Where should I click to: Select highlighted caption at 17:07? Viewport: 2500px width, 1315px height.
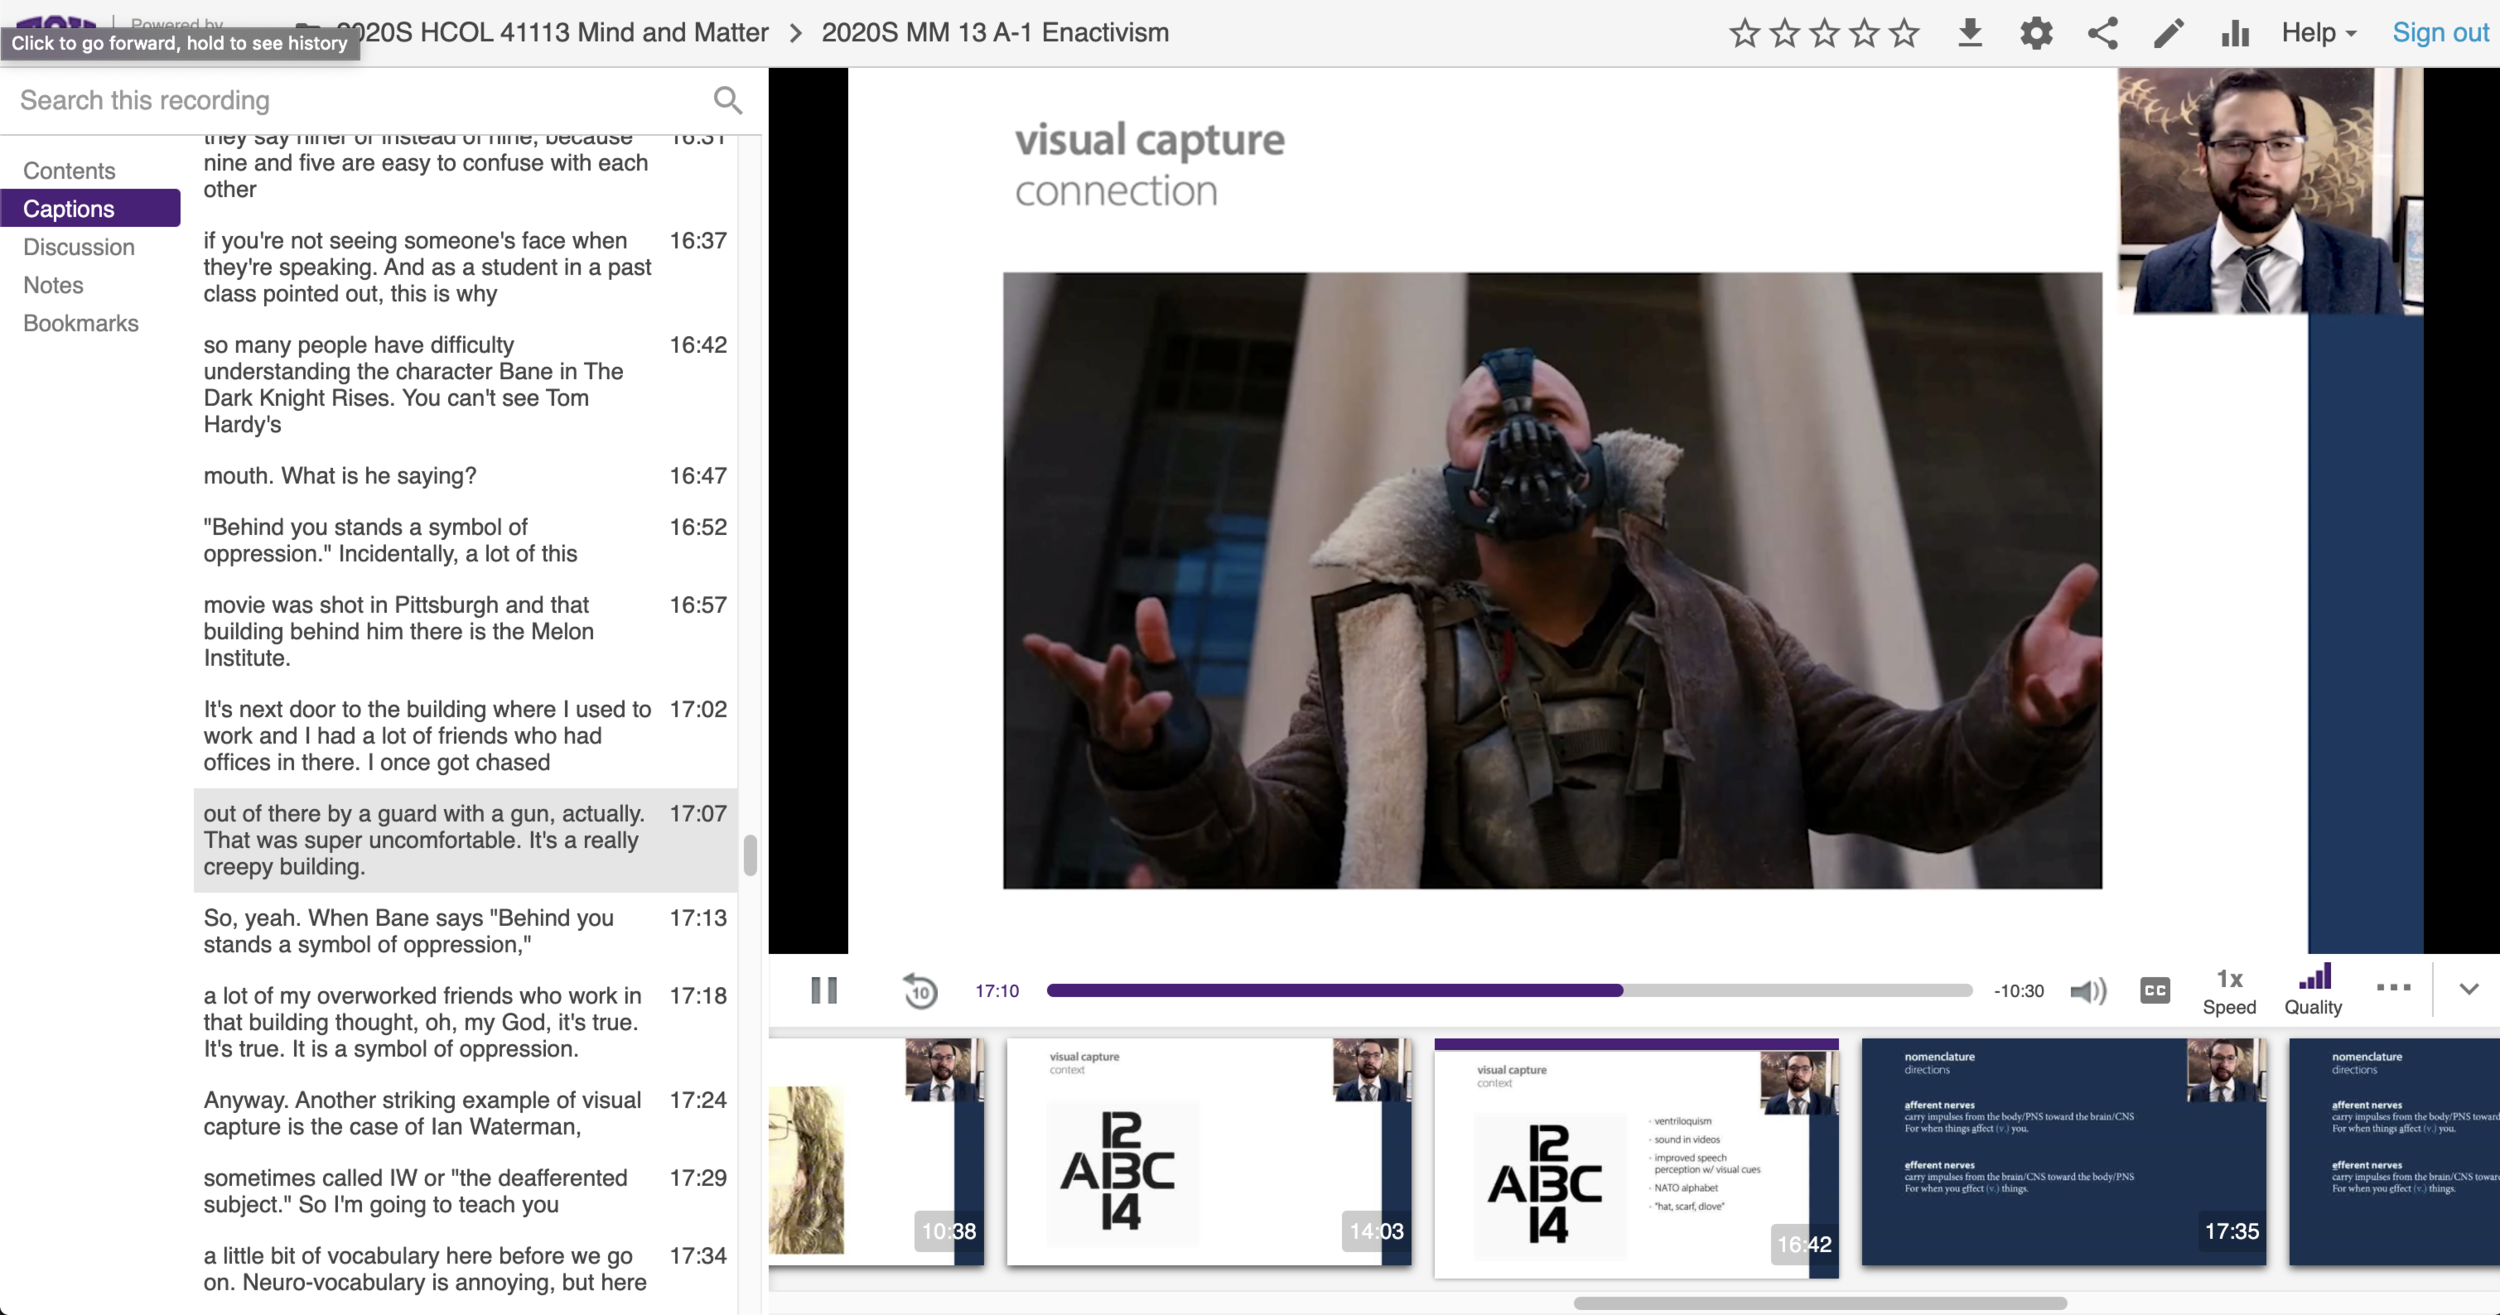pos(465,840)
